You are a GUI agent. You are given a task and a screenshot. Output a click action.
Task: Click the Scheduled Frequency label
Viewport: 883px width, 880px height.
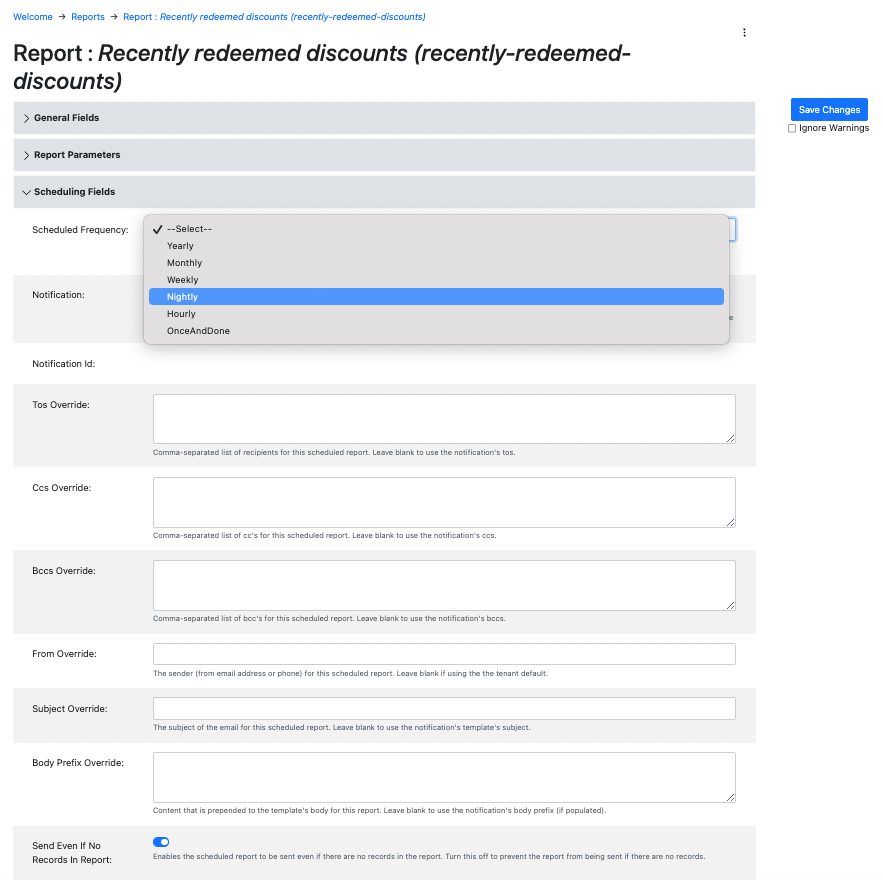[80, 230]
